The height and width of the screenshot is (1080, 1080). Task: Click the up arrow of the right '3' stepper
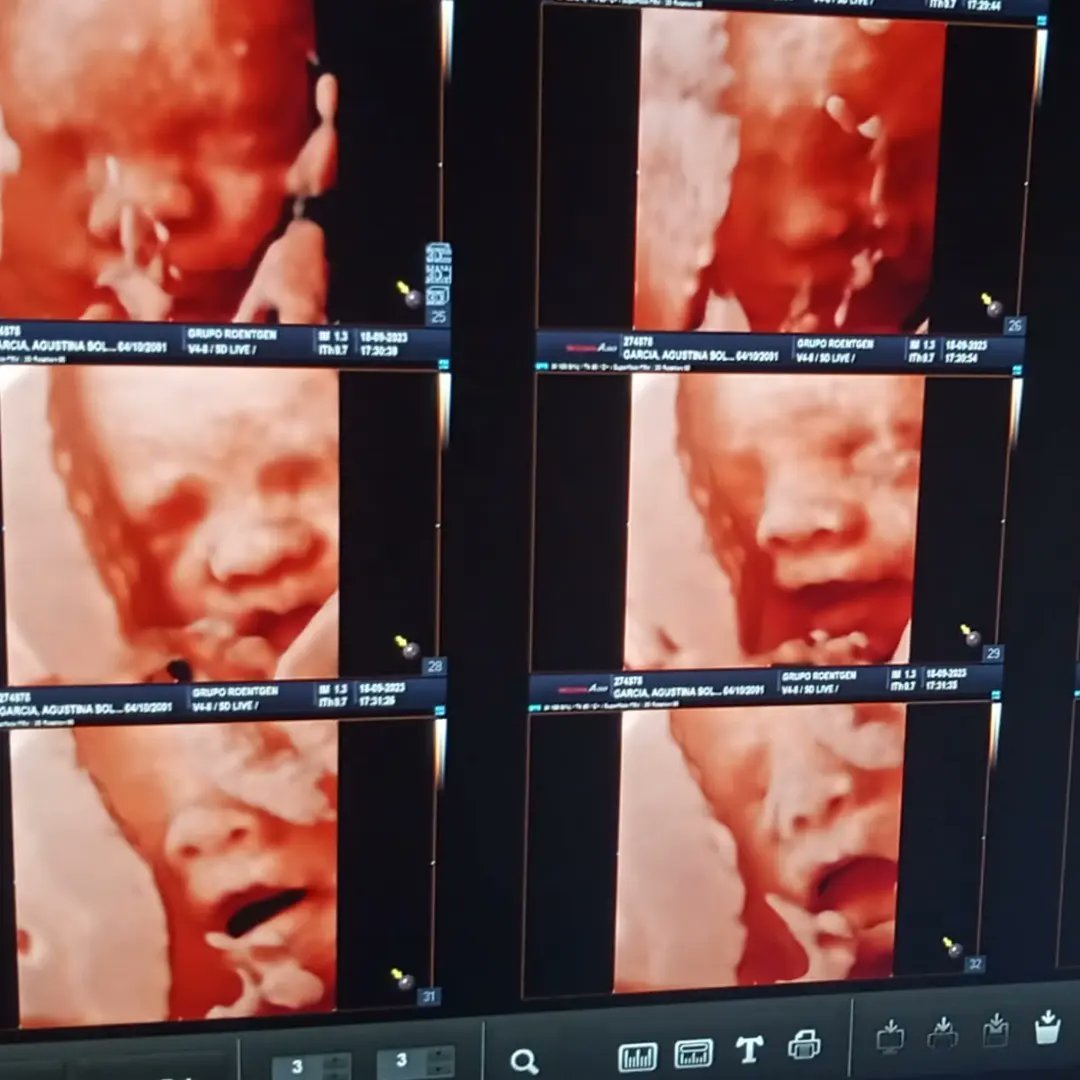coord(440,1055)
